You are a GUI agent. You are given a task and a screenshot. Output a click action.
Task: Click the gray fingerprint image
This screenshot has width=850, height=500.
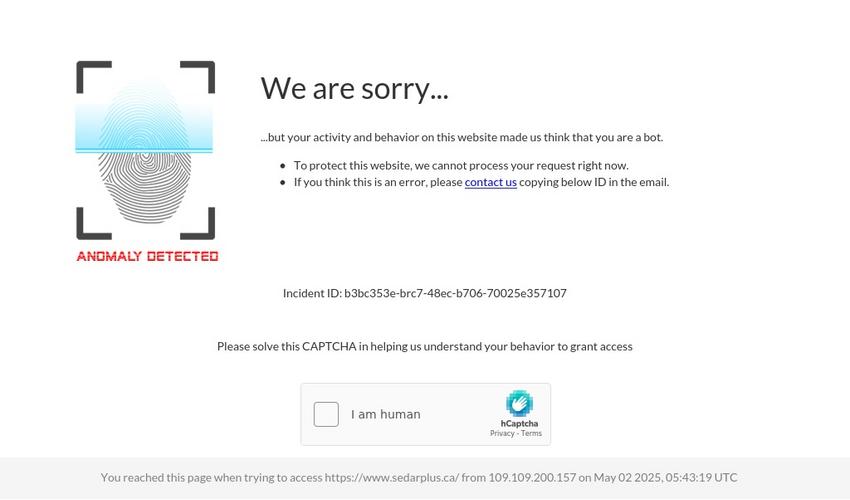click(x=145, y=187)
